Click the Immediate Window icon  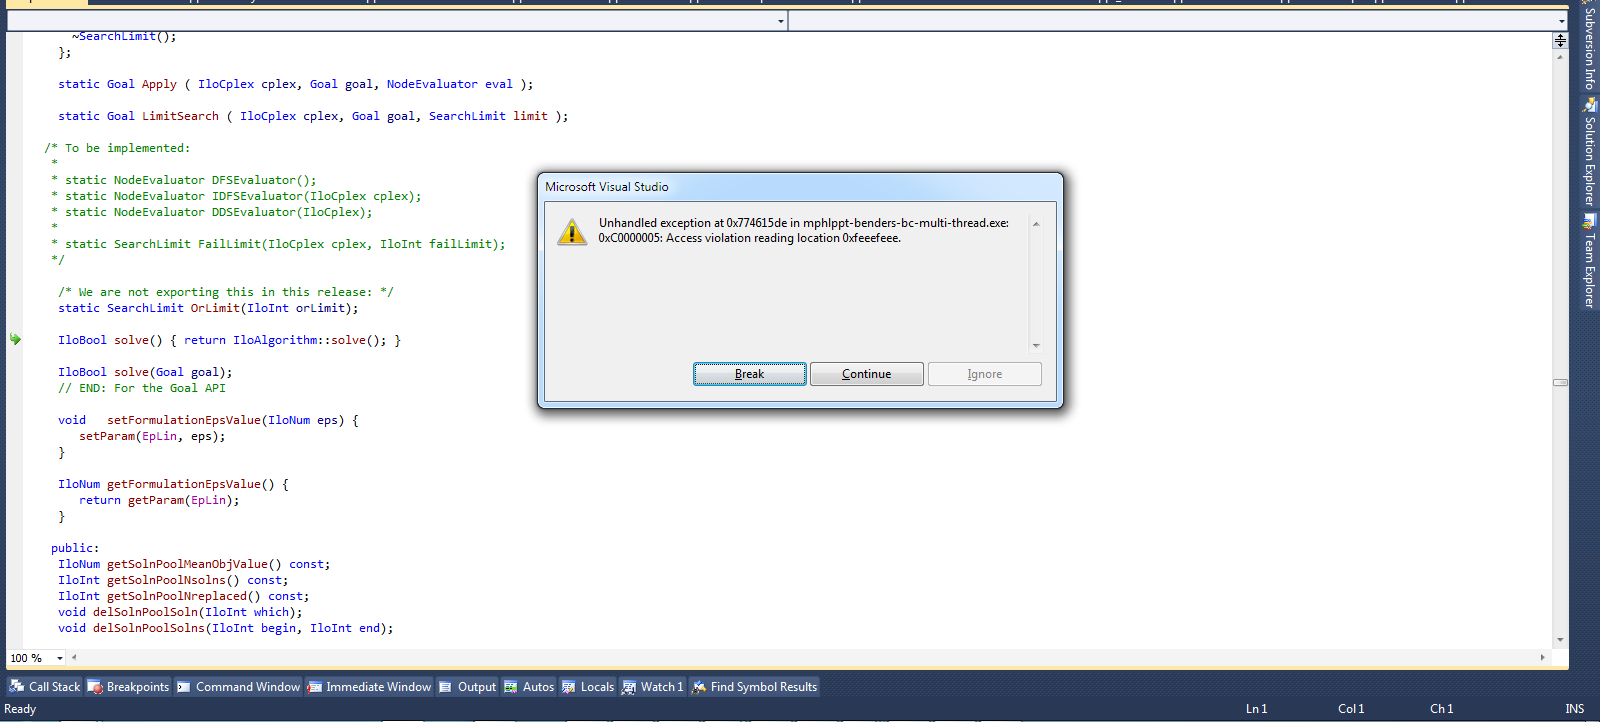pyautogui.click(x=314, y=687)
